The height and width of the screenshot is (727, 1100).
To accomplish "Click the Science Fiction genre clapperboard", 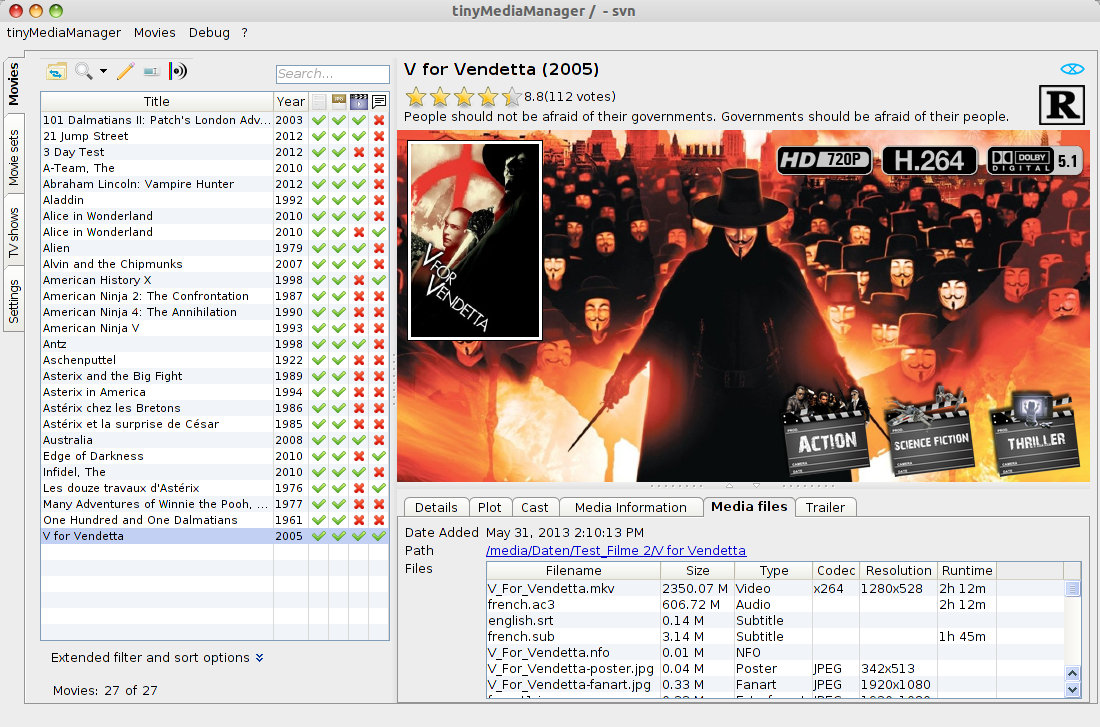I will (930, 432).
